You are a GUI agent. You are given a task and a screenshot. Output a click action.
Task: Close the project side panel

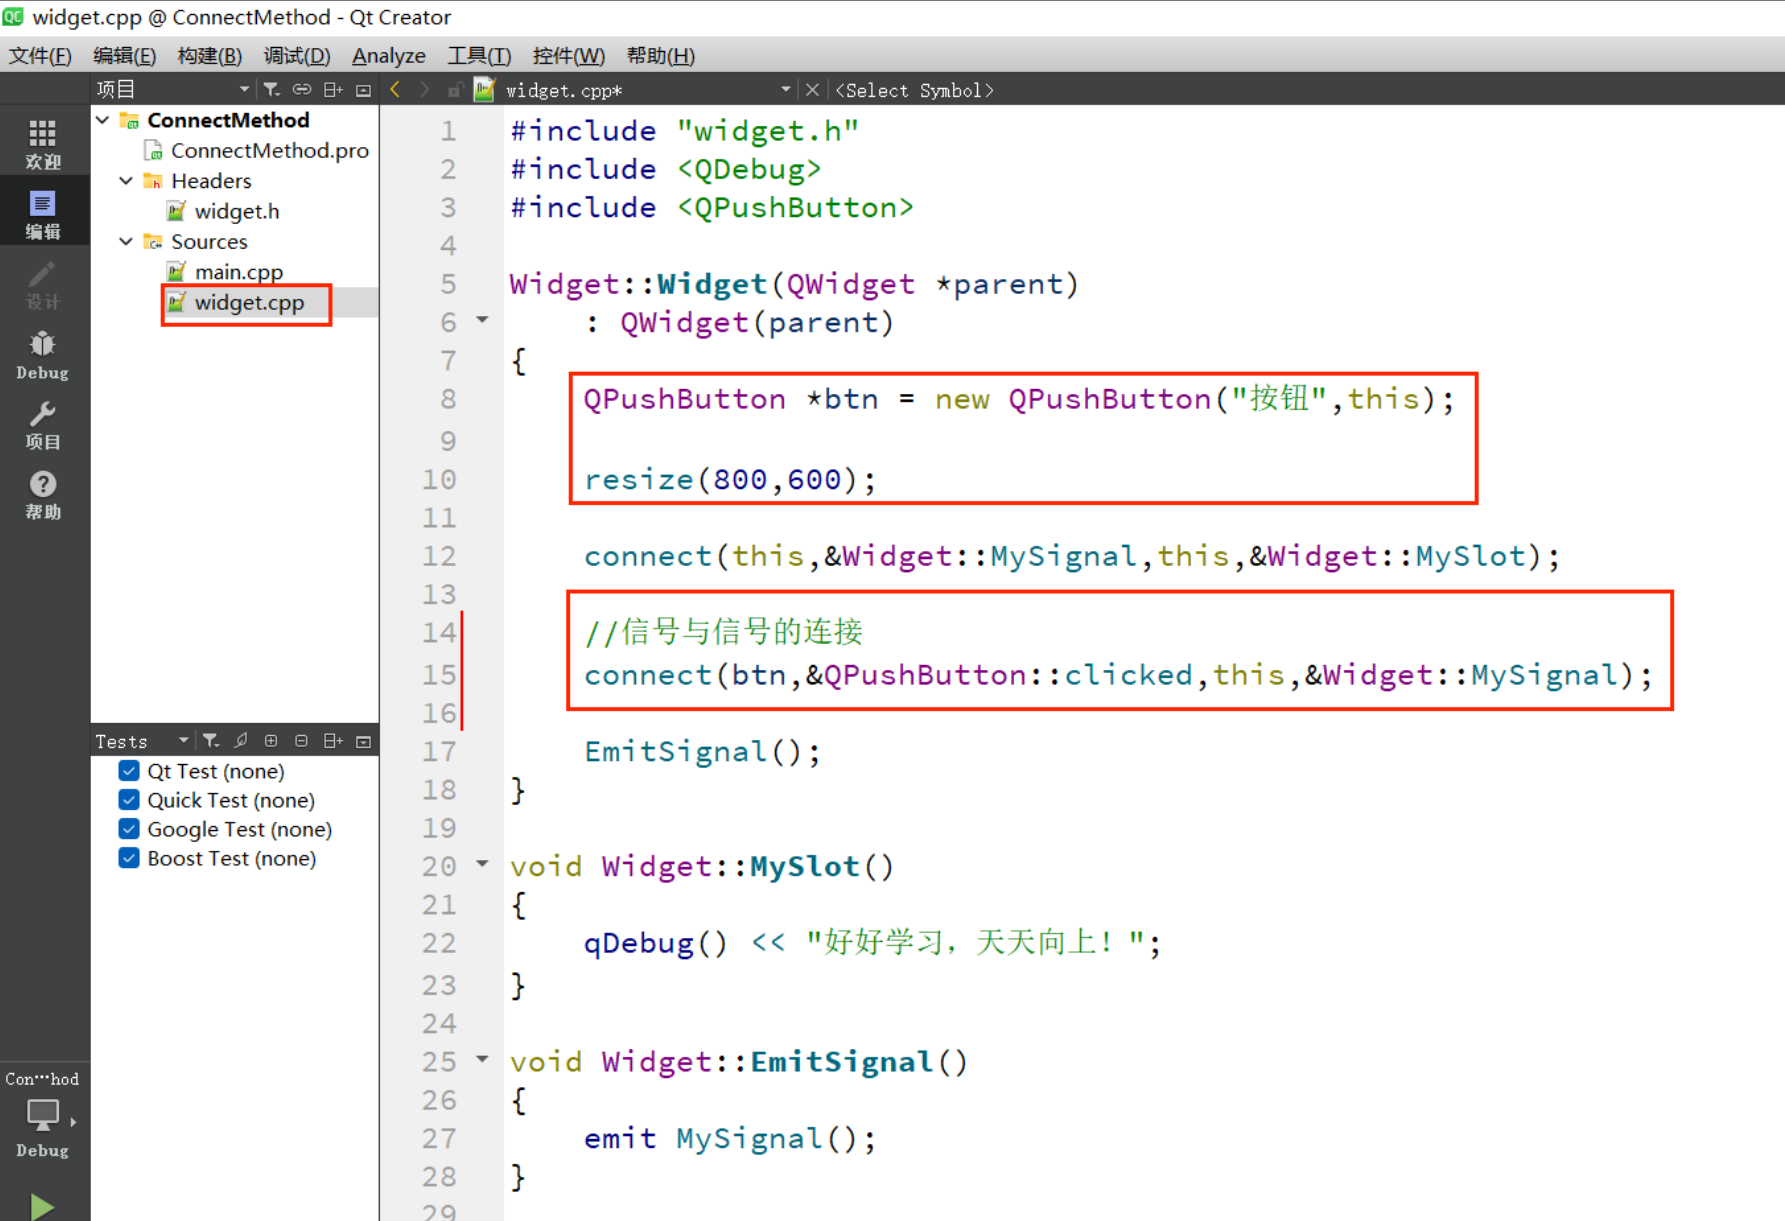pos(364,90)
